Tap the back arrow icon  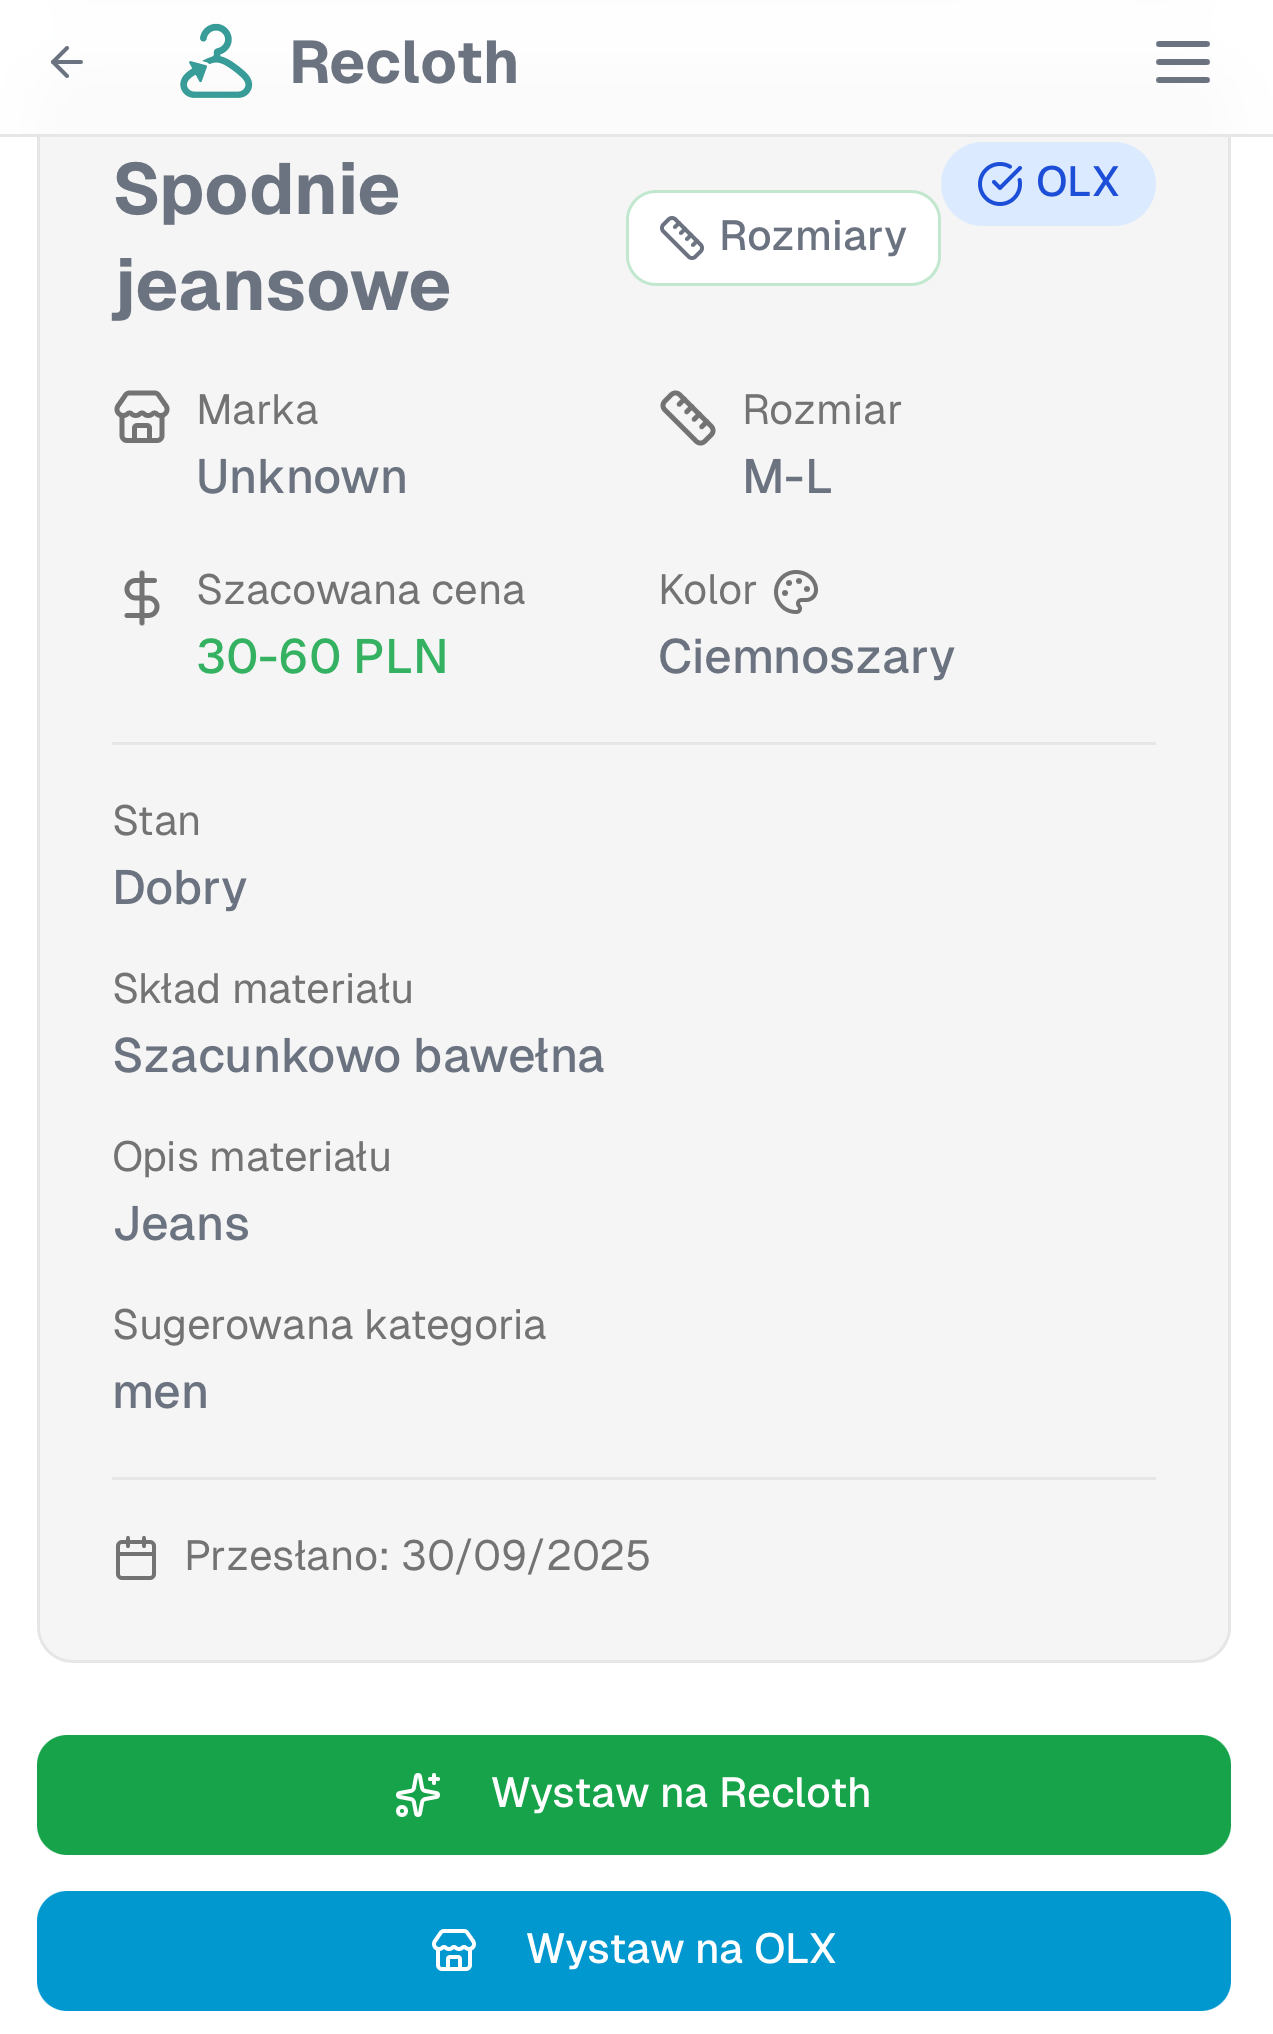tap(67, 62)
